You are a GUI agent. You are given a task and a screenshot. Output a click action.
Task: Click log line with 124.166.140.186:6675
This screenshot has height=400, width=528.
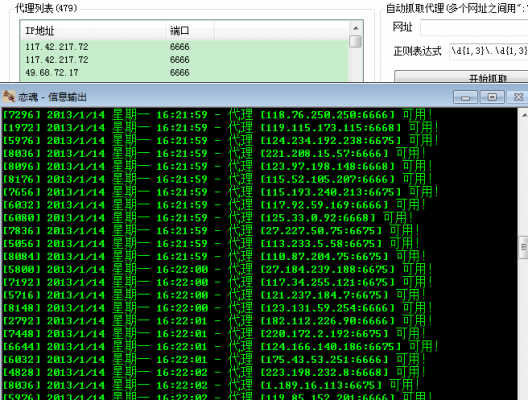click(x=221, y=346)
